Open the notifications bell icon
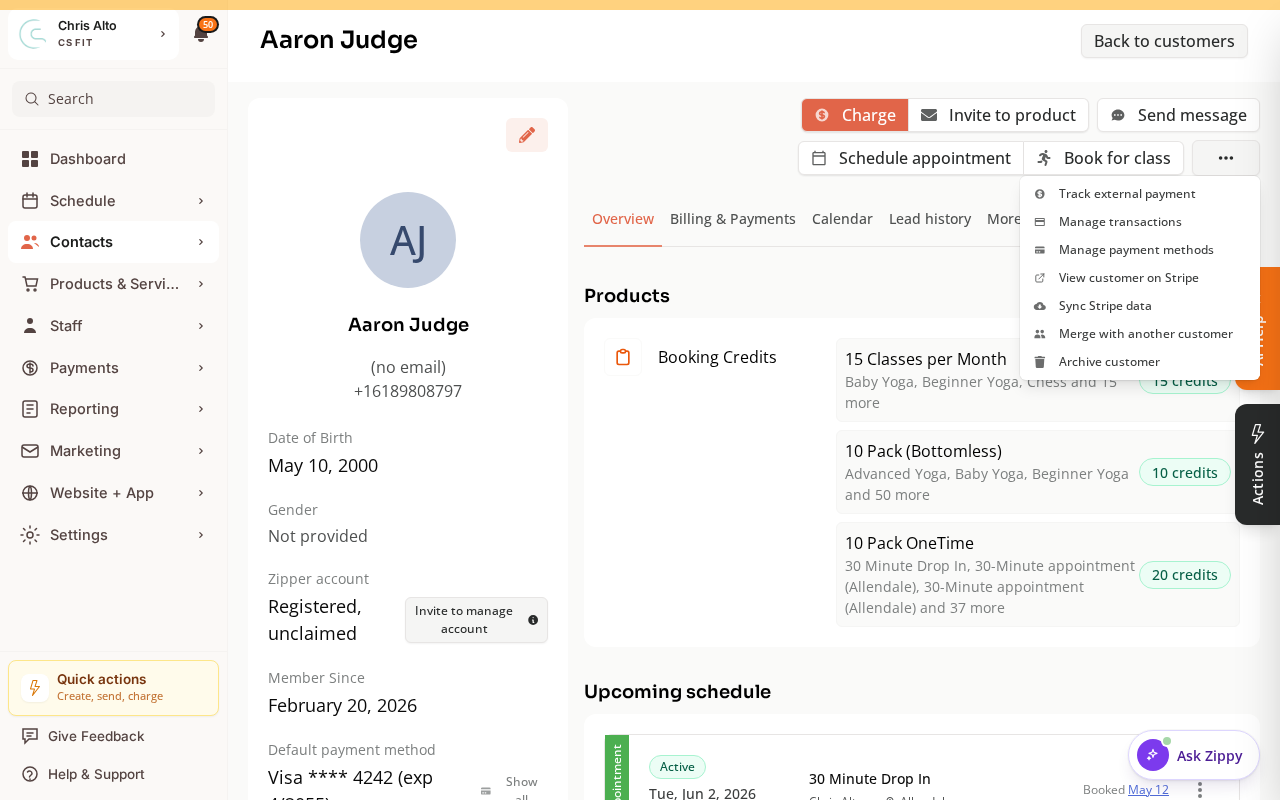1280x800 pixels. tap(201, 34)
